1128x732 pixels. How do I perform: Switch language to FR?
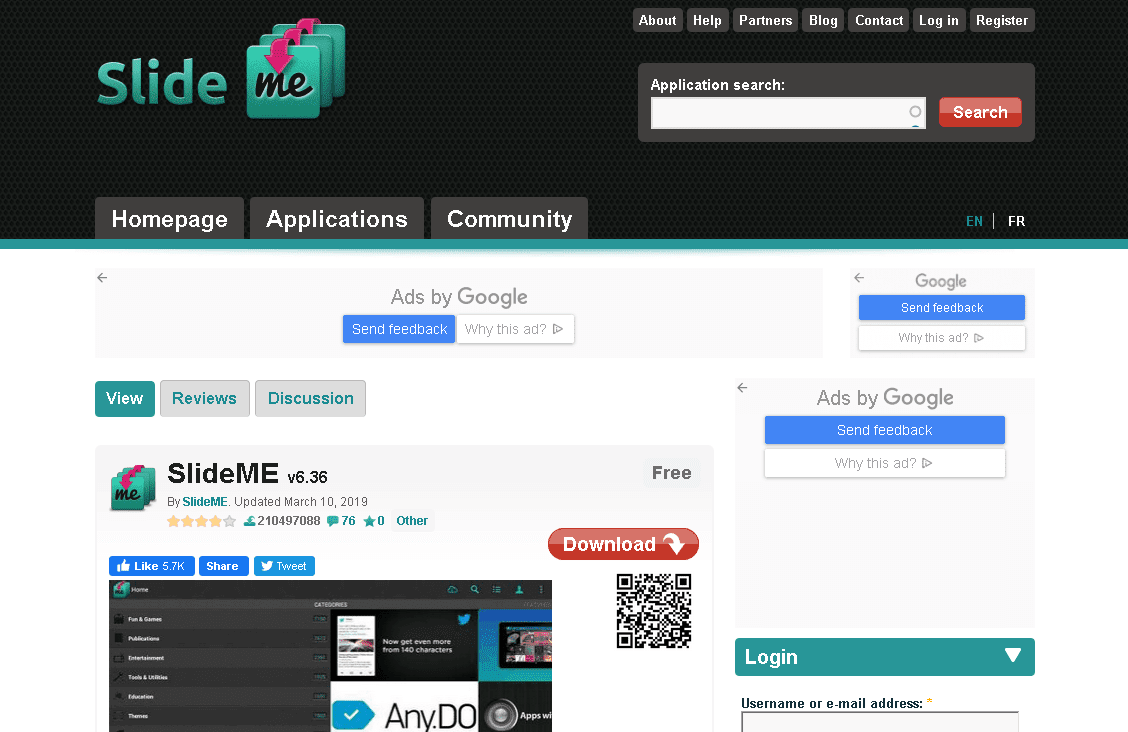click(x=1016, y=221)
